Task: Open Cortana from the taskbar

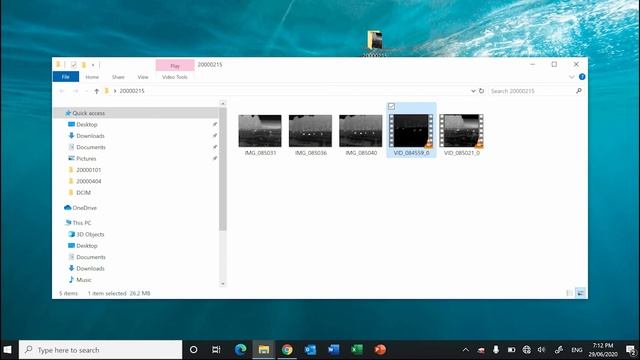Action: [x=193, y=350]
